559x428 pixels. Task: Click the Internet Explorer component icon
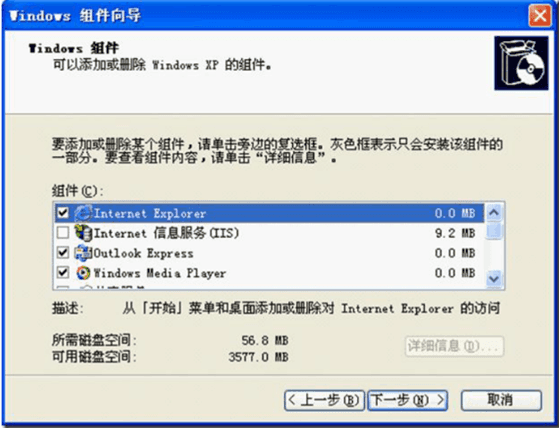point(83,213)
